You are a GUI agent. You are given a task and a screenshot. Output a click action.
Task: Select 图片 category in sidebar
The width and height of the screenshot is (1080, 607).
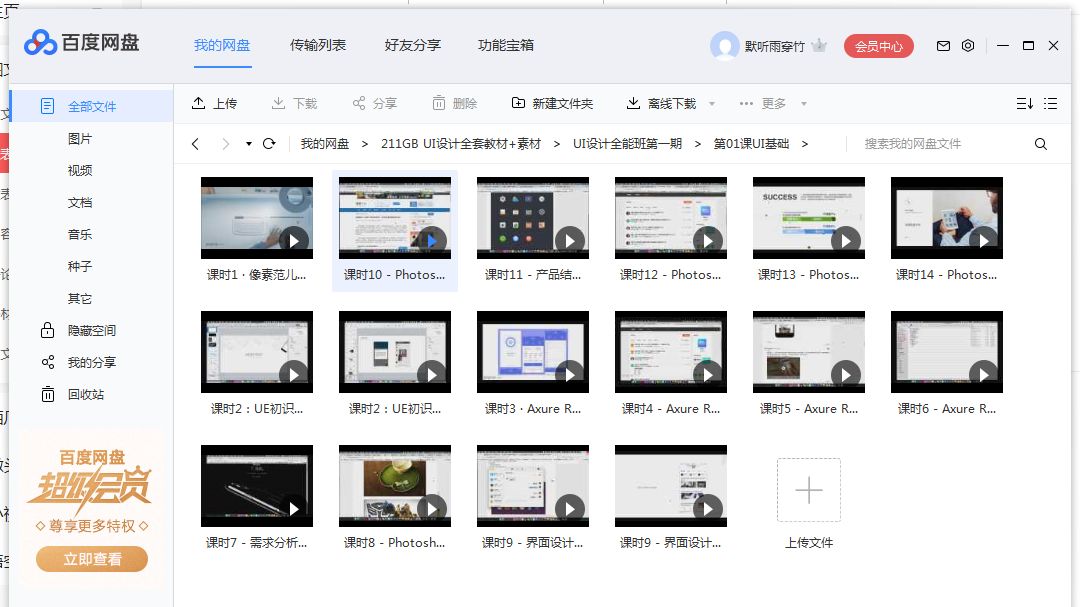point(80,138)
